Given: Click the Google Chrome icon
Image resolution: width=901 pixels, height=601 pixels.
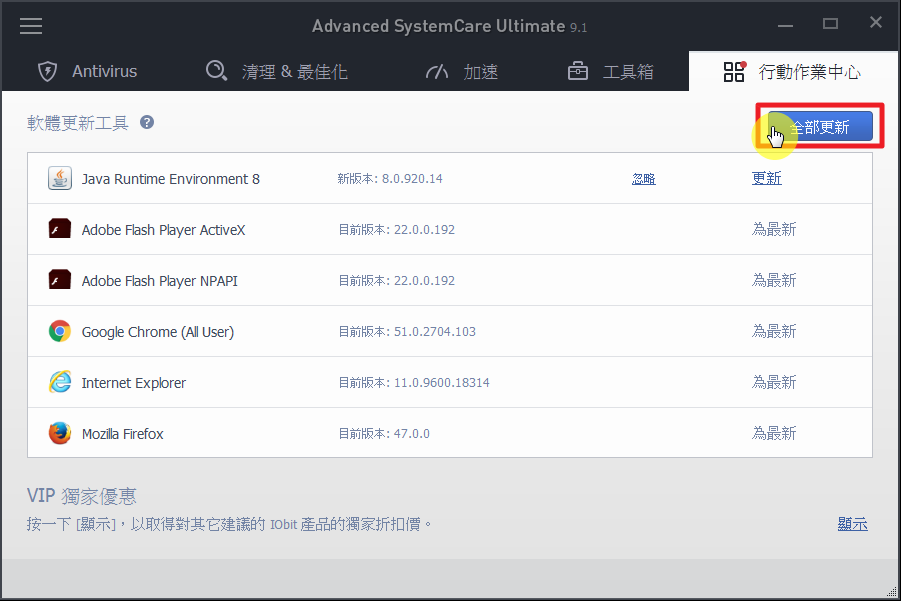Looking at the screenshot, I should pyautogui.click(x=60, y=332).
